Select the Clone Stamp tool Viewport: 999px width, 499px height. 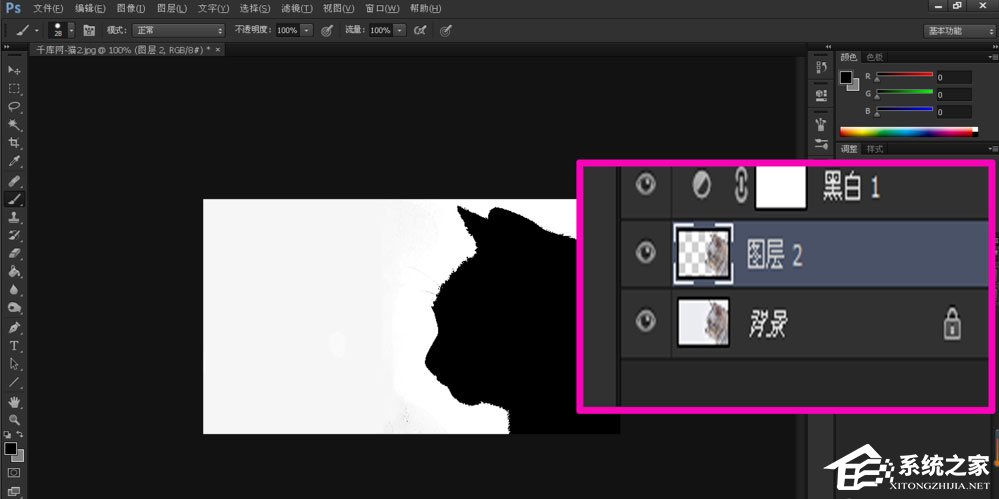point(14,216)
